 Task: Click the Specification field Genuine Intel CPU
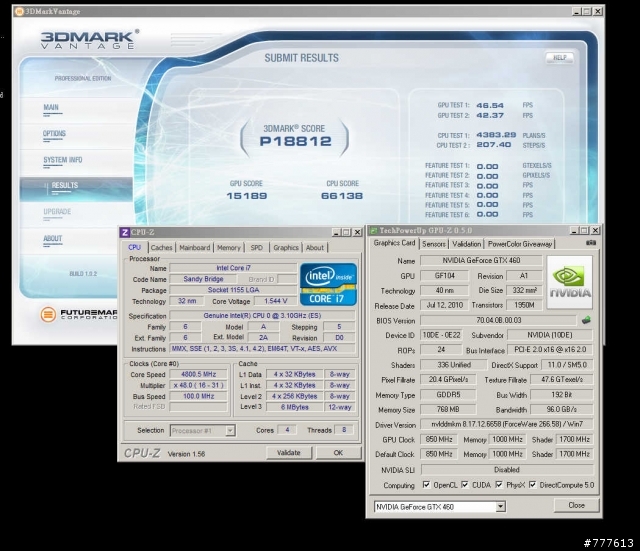pyautogui.click(x=262, y=315)
